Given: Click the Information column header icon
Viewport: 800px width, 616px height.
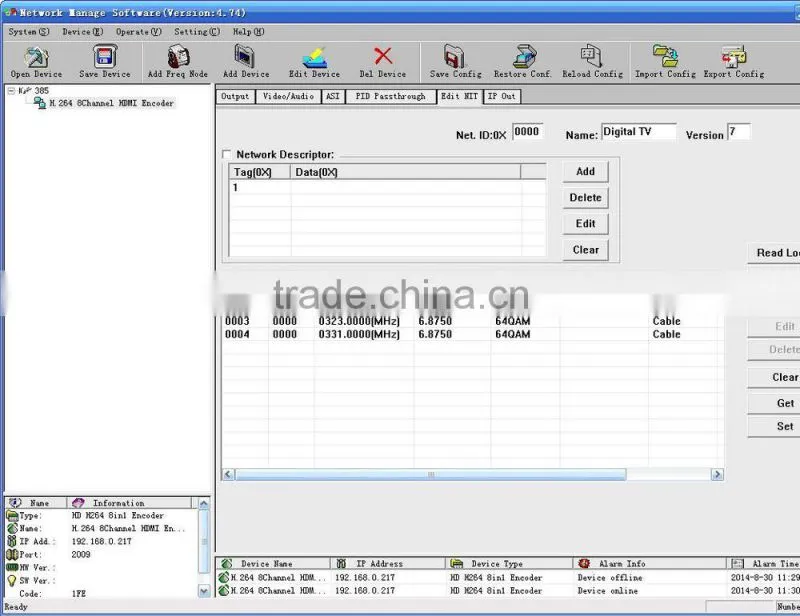Looking at the screenshot, I should tap(78, 503).
